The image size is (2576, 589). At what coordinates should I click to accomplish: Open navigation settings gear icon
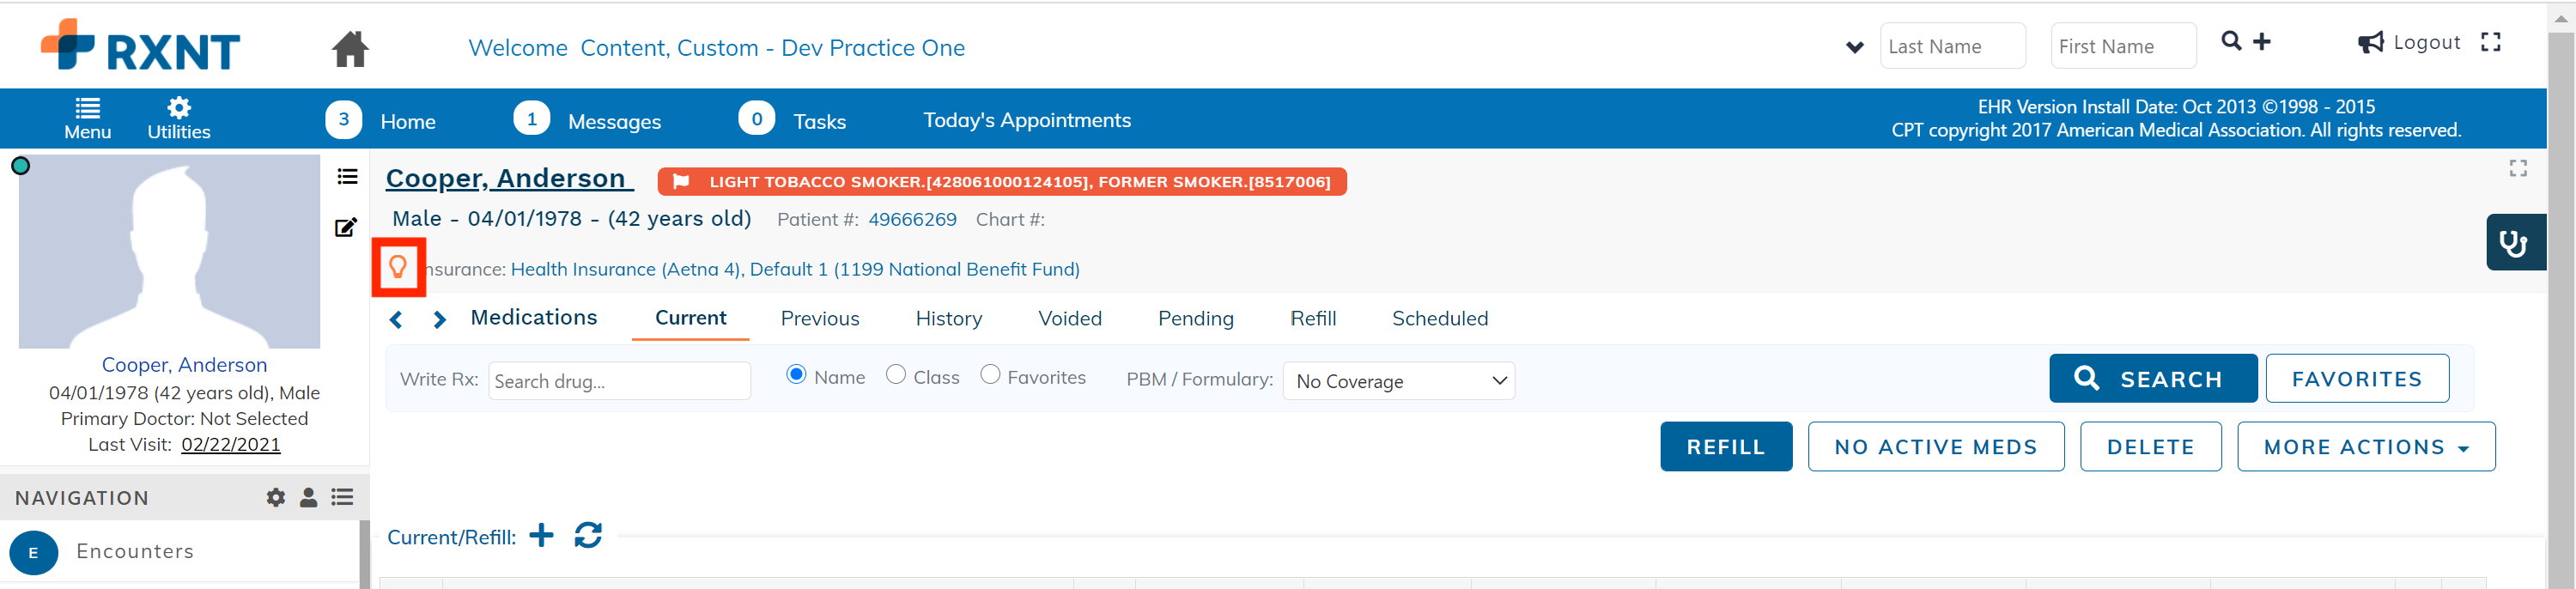[x=276, y=497]
